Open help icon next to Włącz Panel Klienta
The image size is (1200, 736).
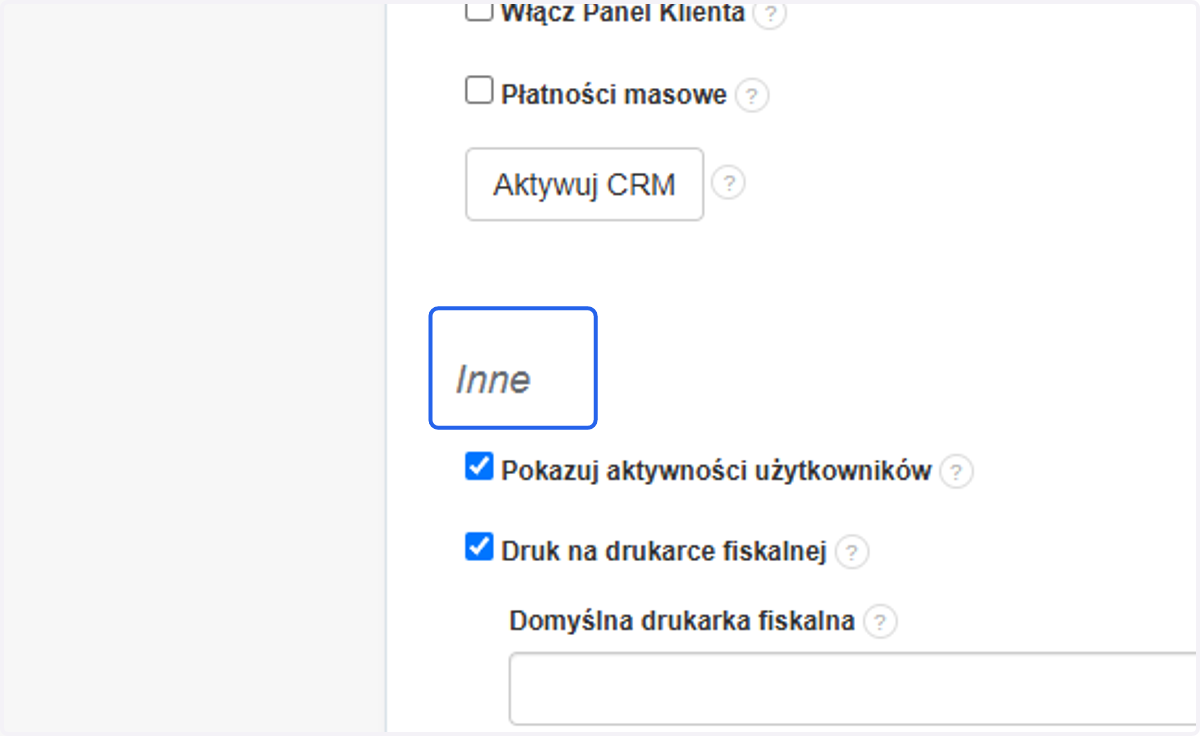point(769,14)
